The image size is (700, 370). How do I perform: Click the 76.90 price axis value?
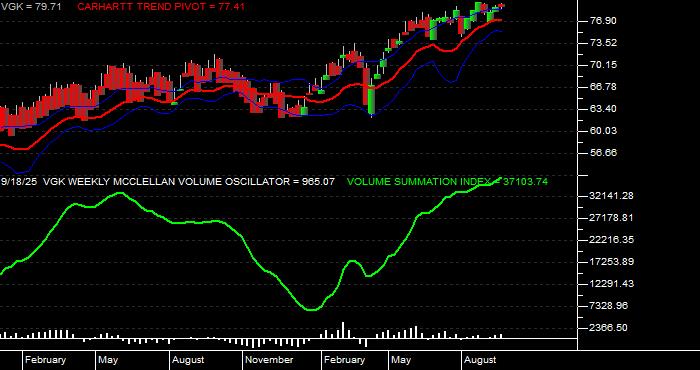[x=603, y=21]
